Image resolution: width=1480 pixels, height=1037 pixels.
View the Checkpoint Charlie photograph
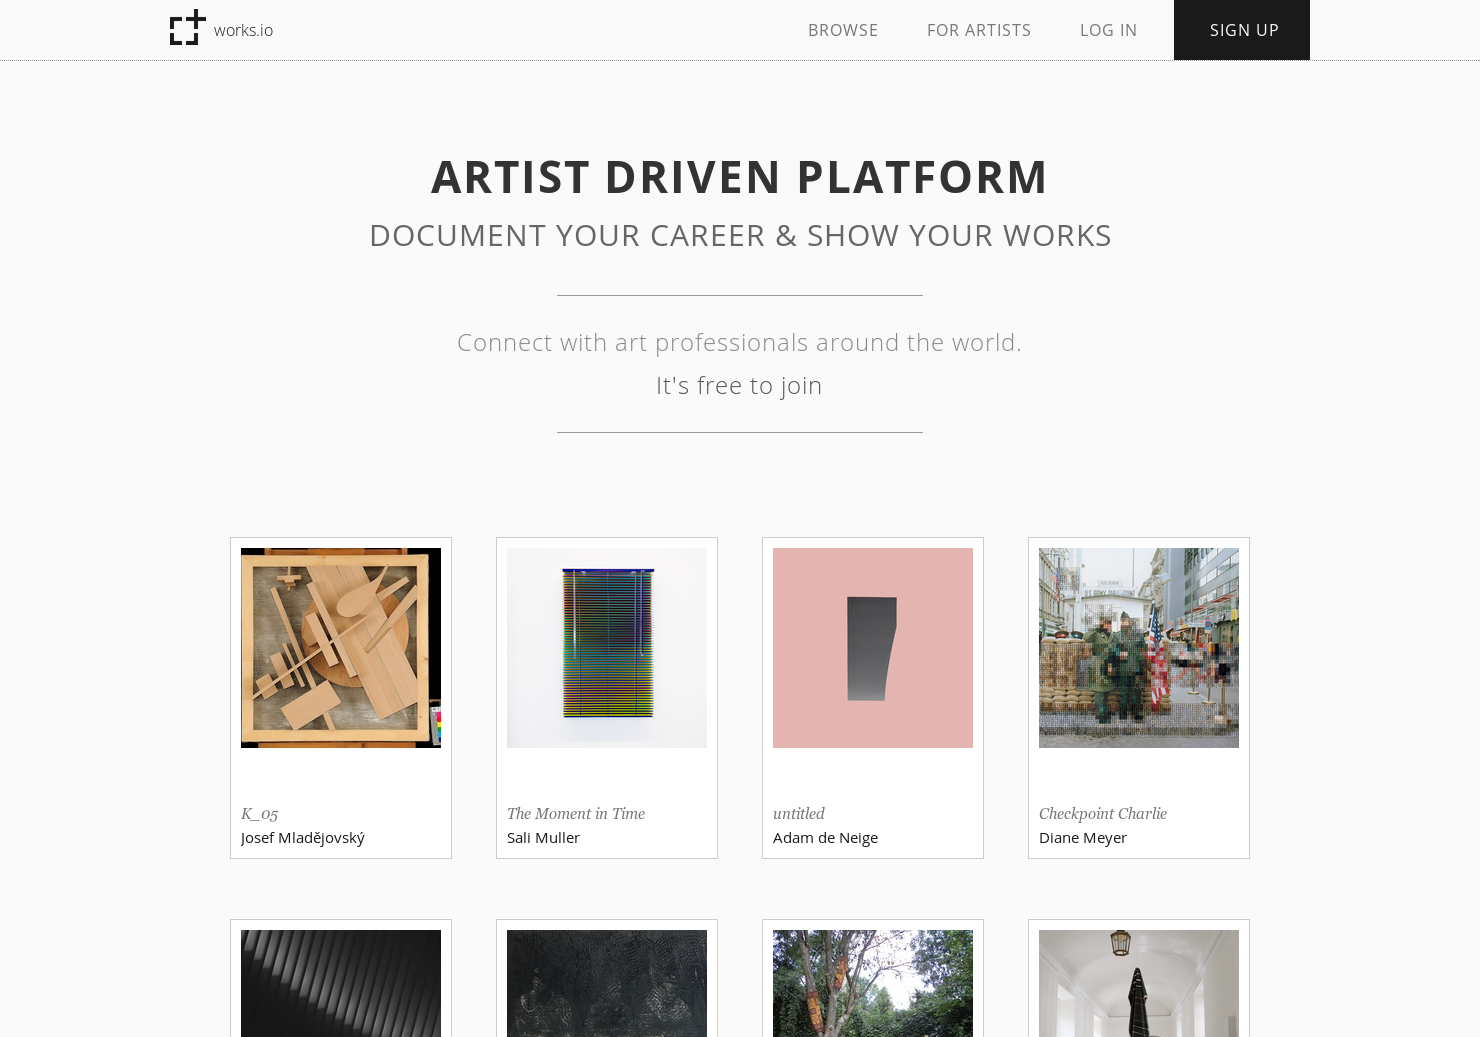pos(1138,647)
